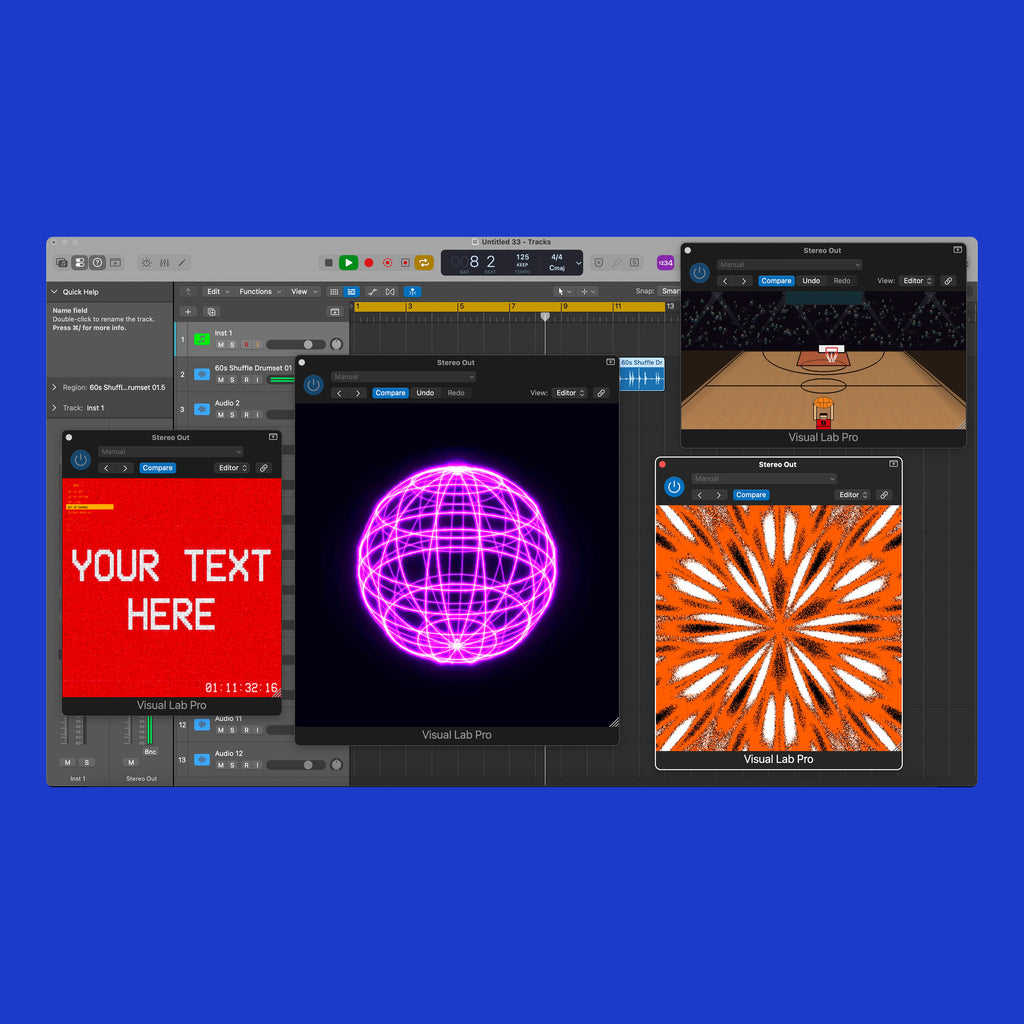Click the green Play button
The width and height of the screenshot is (1024, 1024).
click(349, 263)
